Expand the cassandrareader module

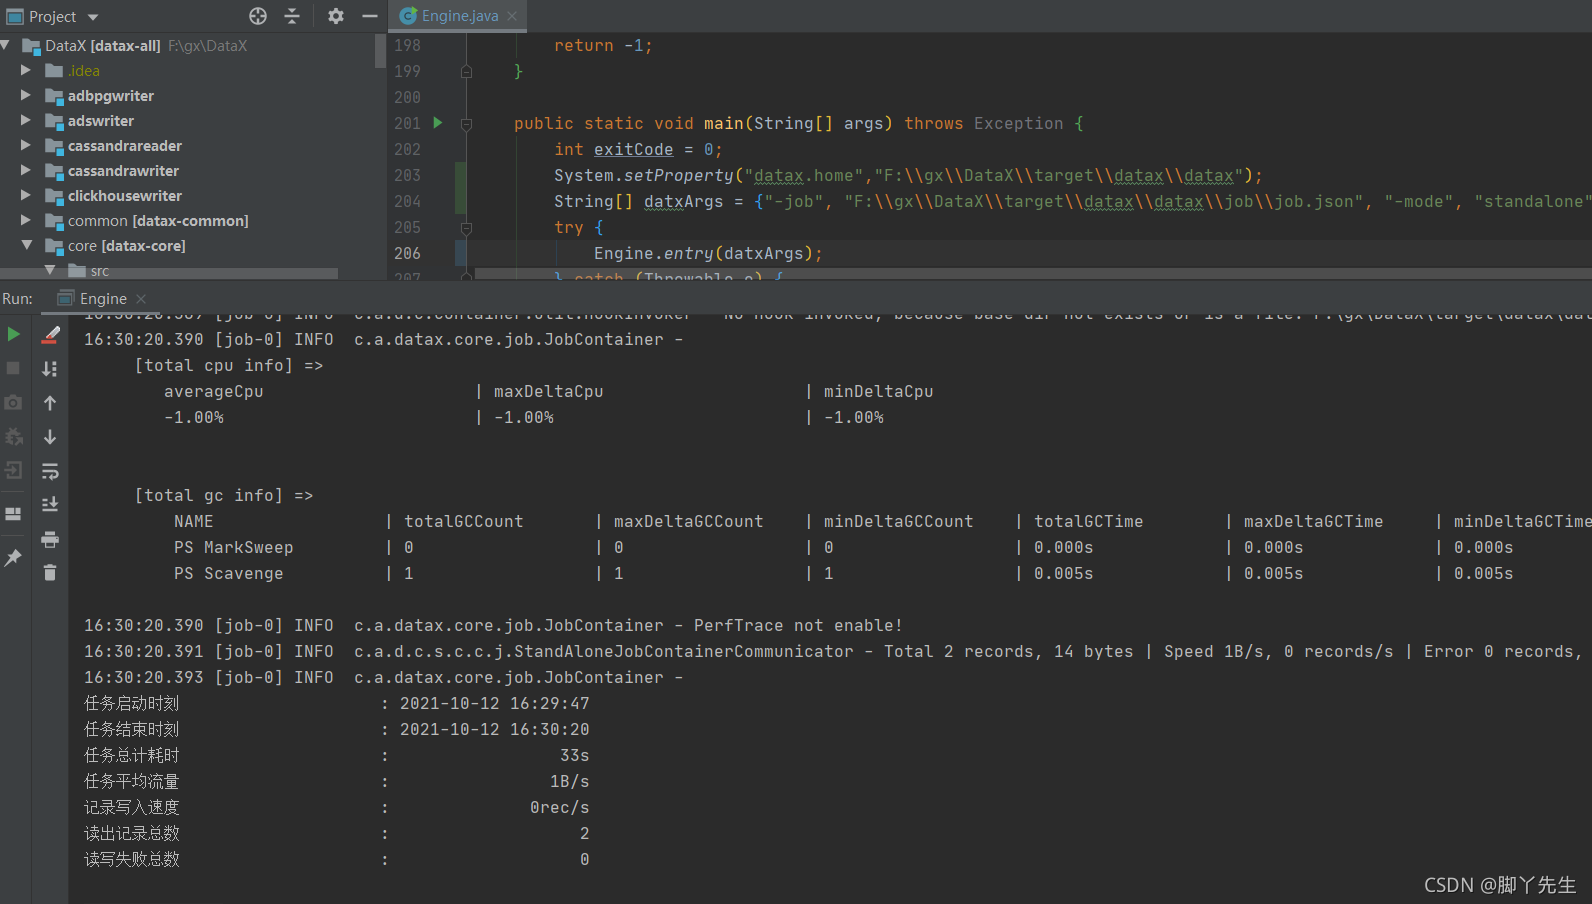[x=26, y=145]
